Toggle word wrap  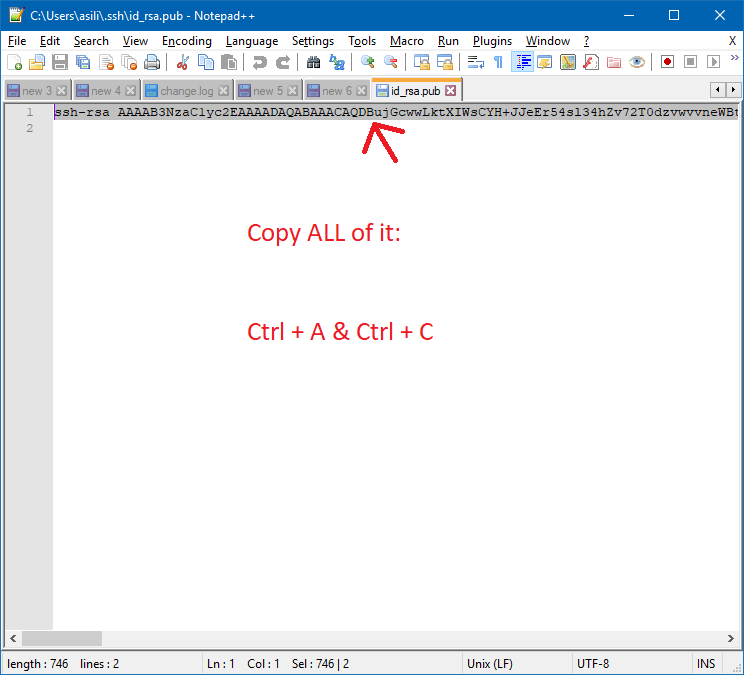(475, 62)
